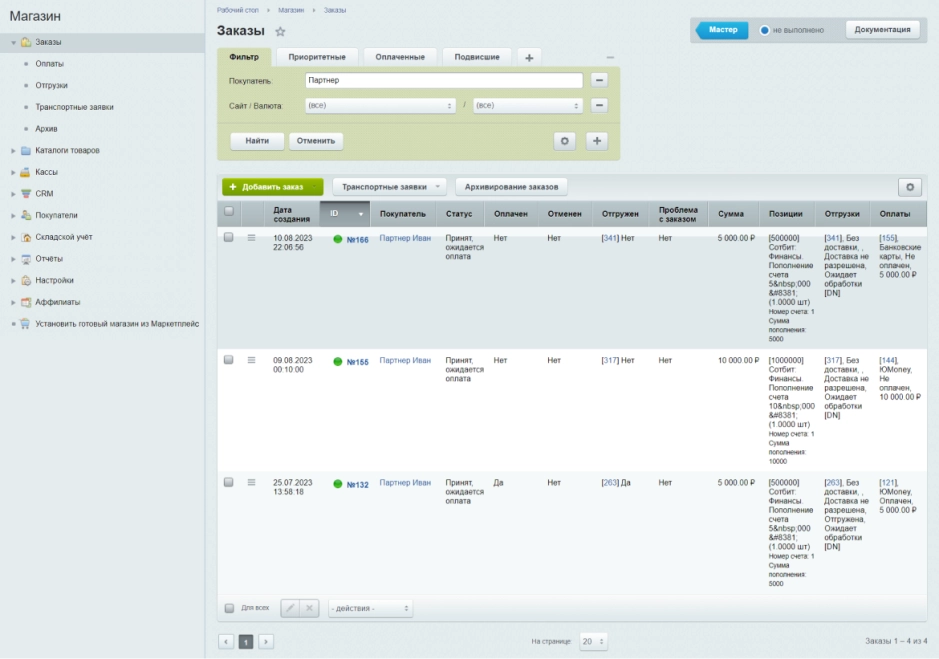This screenshot has height=659, width=939.
Task: Open Отгрузки in the sidebar menu
Action: coord(52,86)
